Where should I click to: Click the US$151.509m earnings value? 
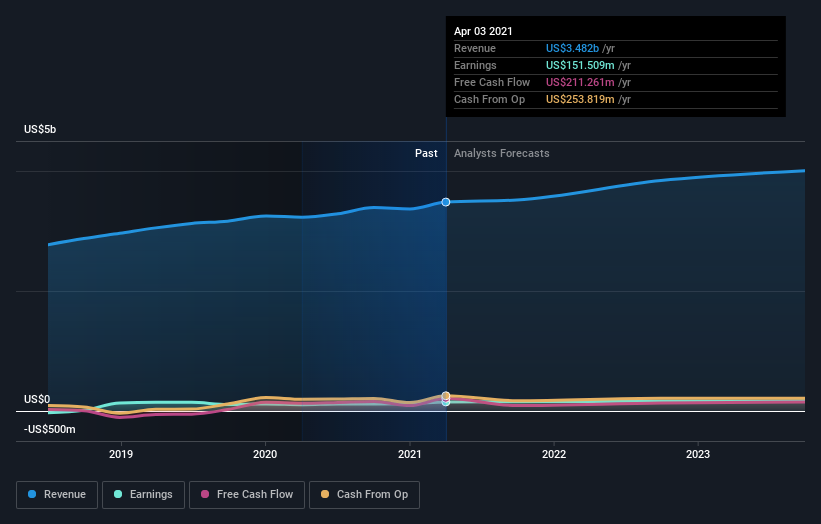tap(580, 65)
